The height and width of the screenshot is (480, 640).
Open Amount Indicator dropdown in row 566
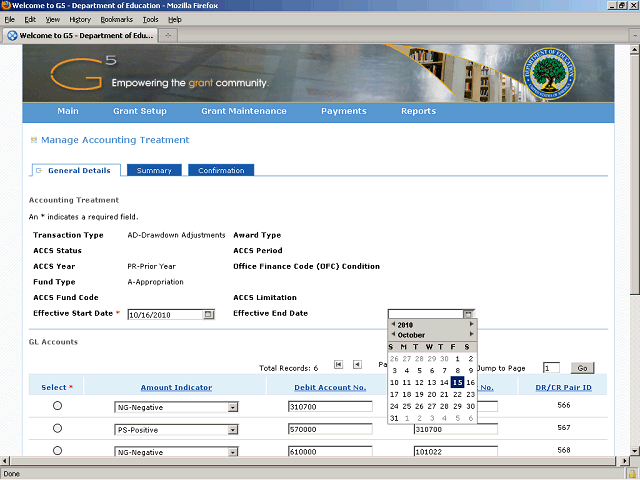click(233, 407)
